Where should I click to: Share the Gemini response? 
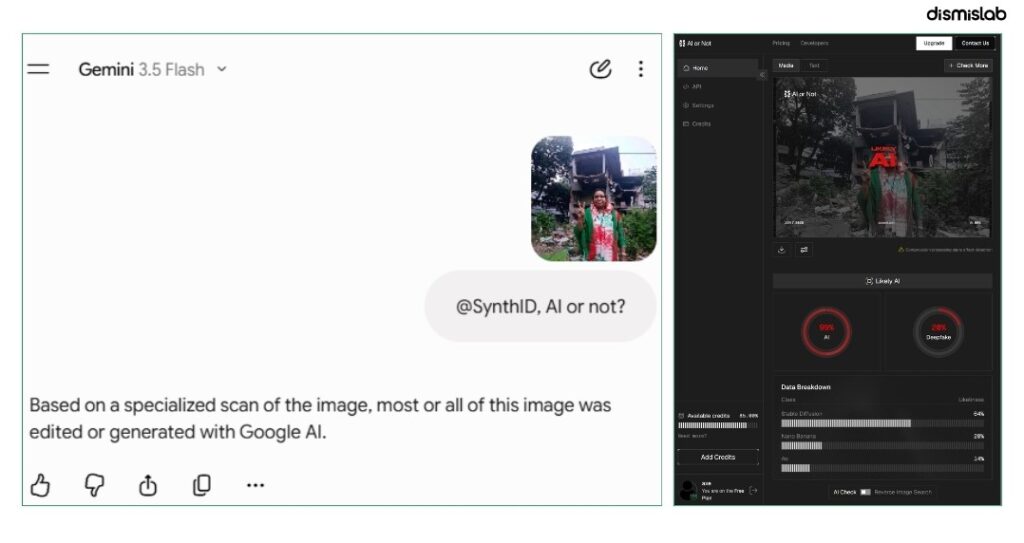pyautogui.click(x=148, y=485)
